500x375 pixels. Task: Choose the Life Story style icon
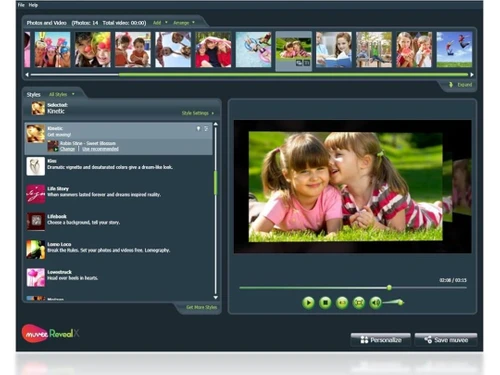pos(36,194)
